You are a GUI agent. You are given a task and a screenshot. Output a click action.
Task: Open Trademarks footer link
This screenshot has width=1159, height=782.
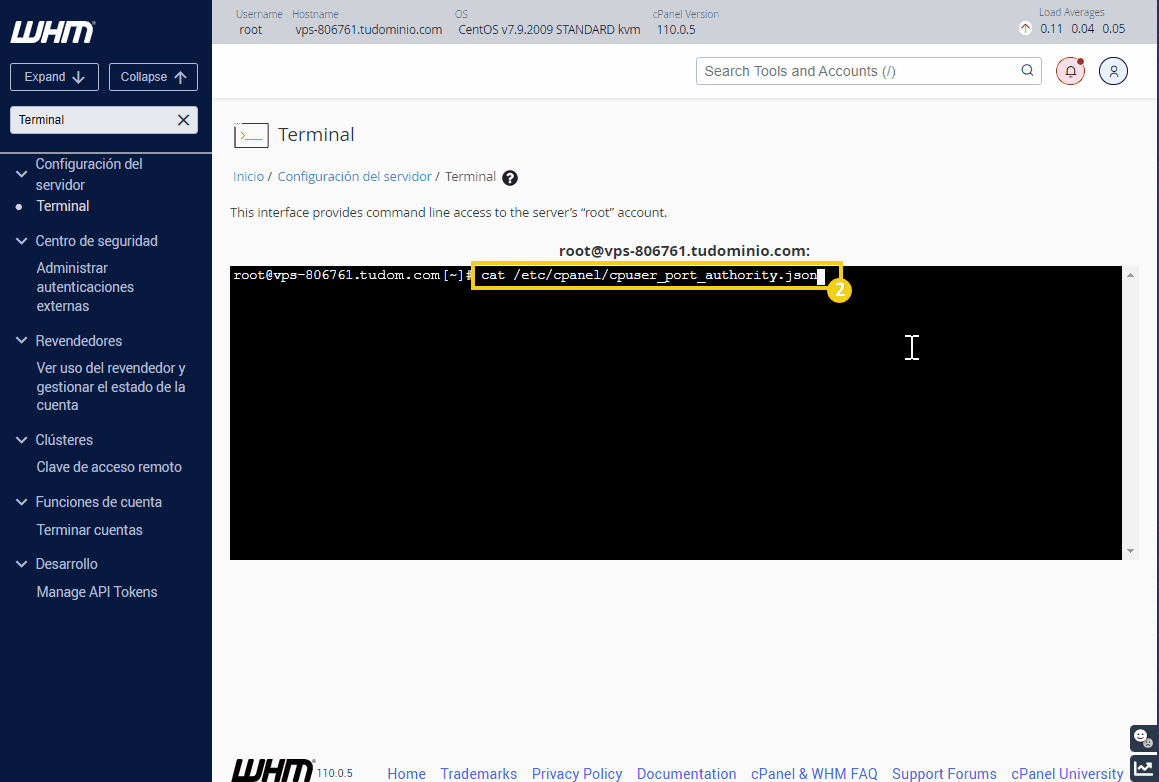click(x=478, y=773)
